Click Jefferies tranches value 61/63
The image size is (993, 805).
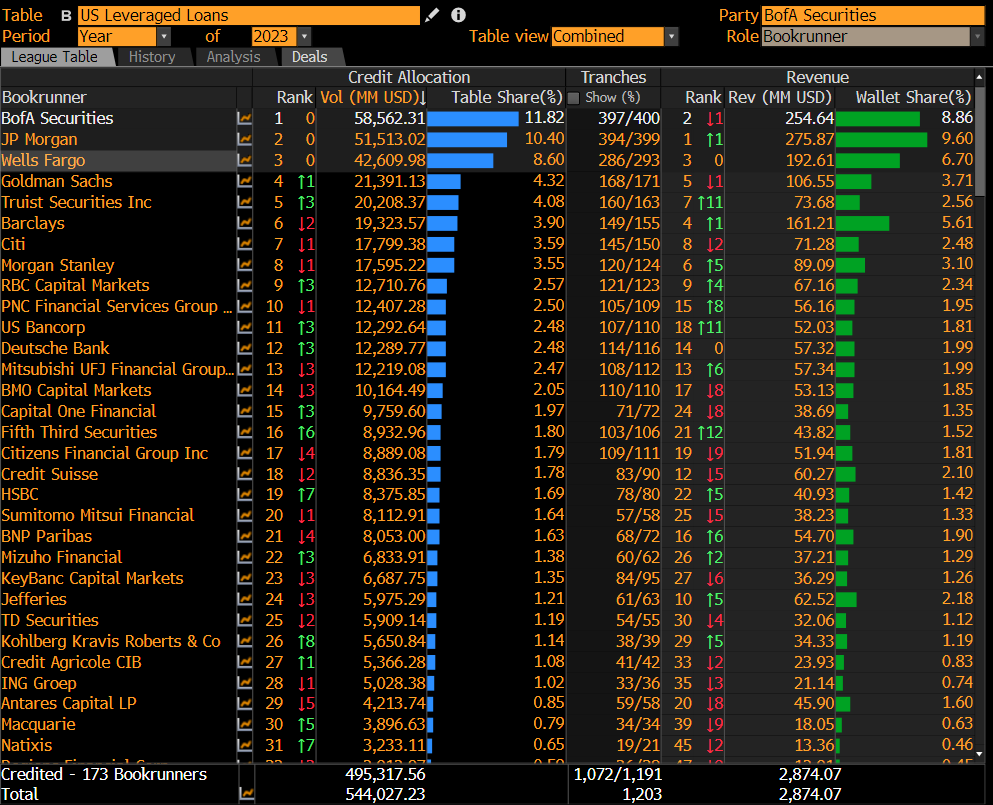pyautogui.click(x=638, y=599)
